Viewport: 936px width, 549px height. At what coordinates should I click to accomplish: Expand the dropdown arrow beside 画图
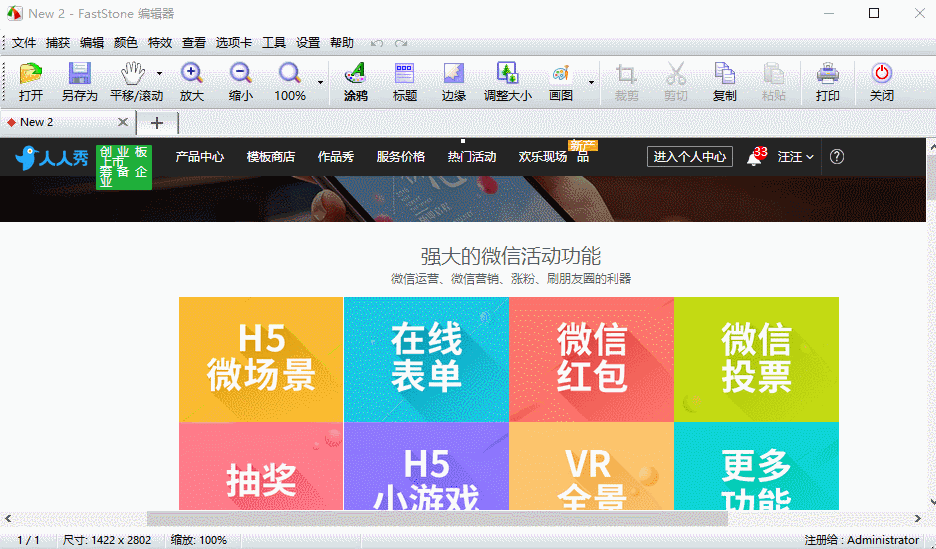592,82
